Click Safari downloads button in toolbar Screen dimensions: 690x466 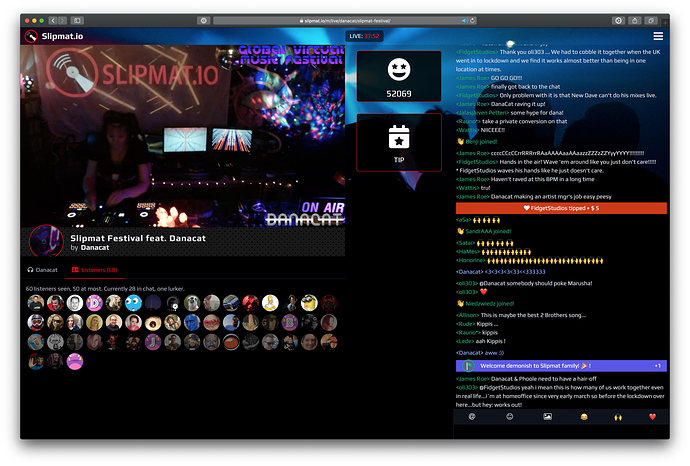(618, 20)
